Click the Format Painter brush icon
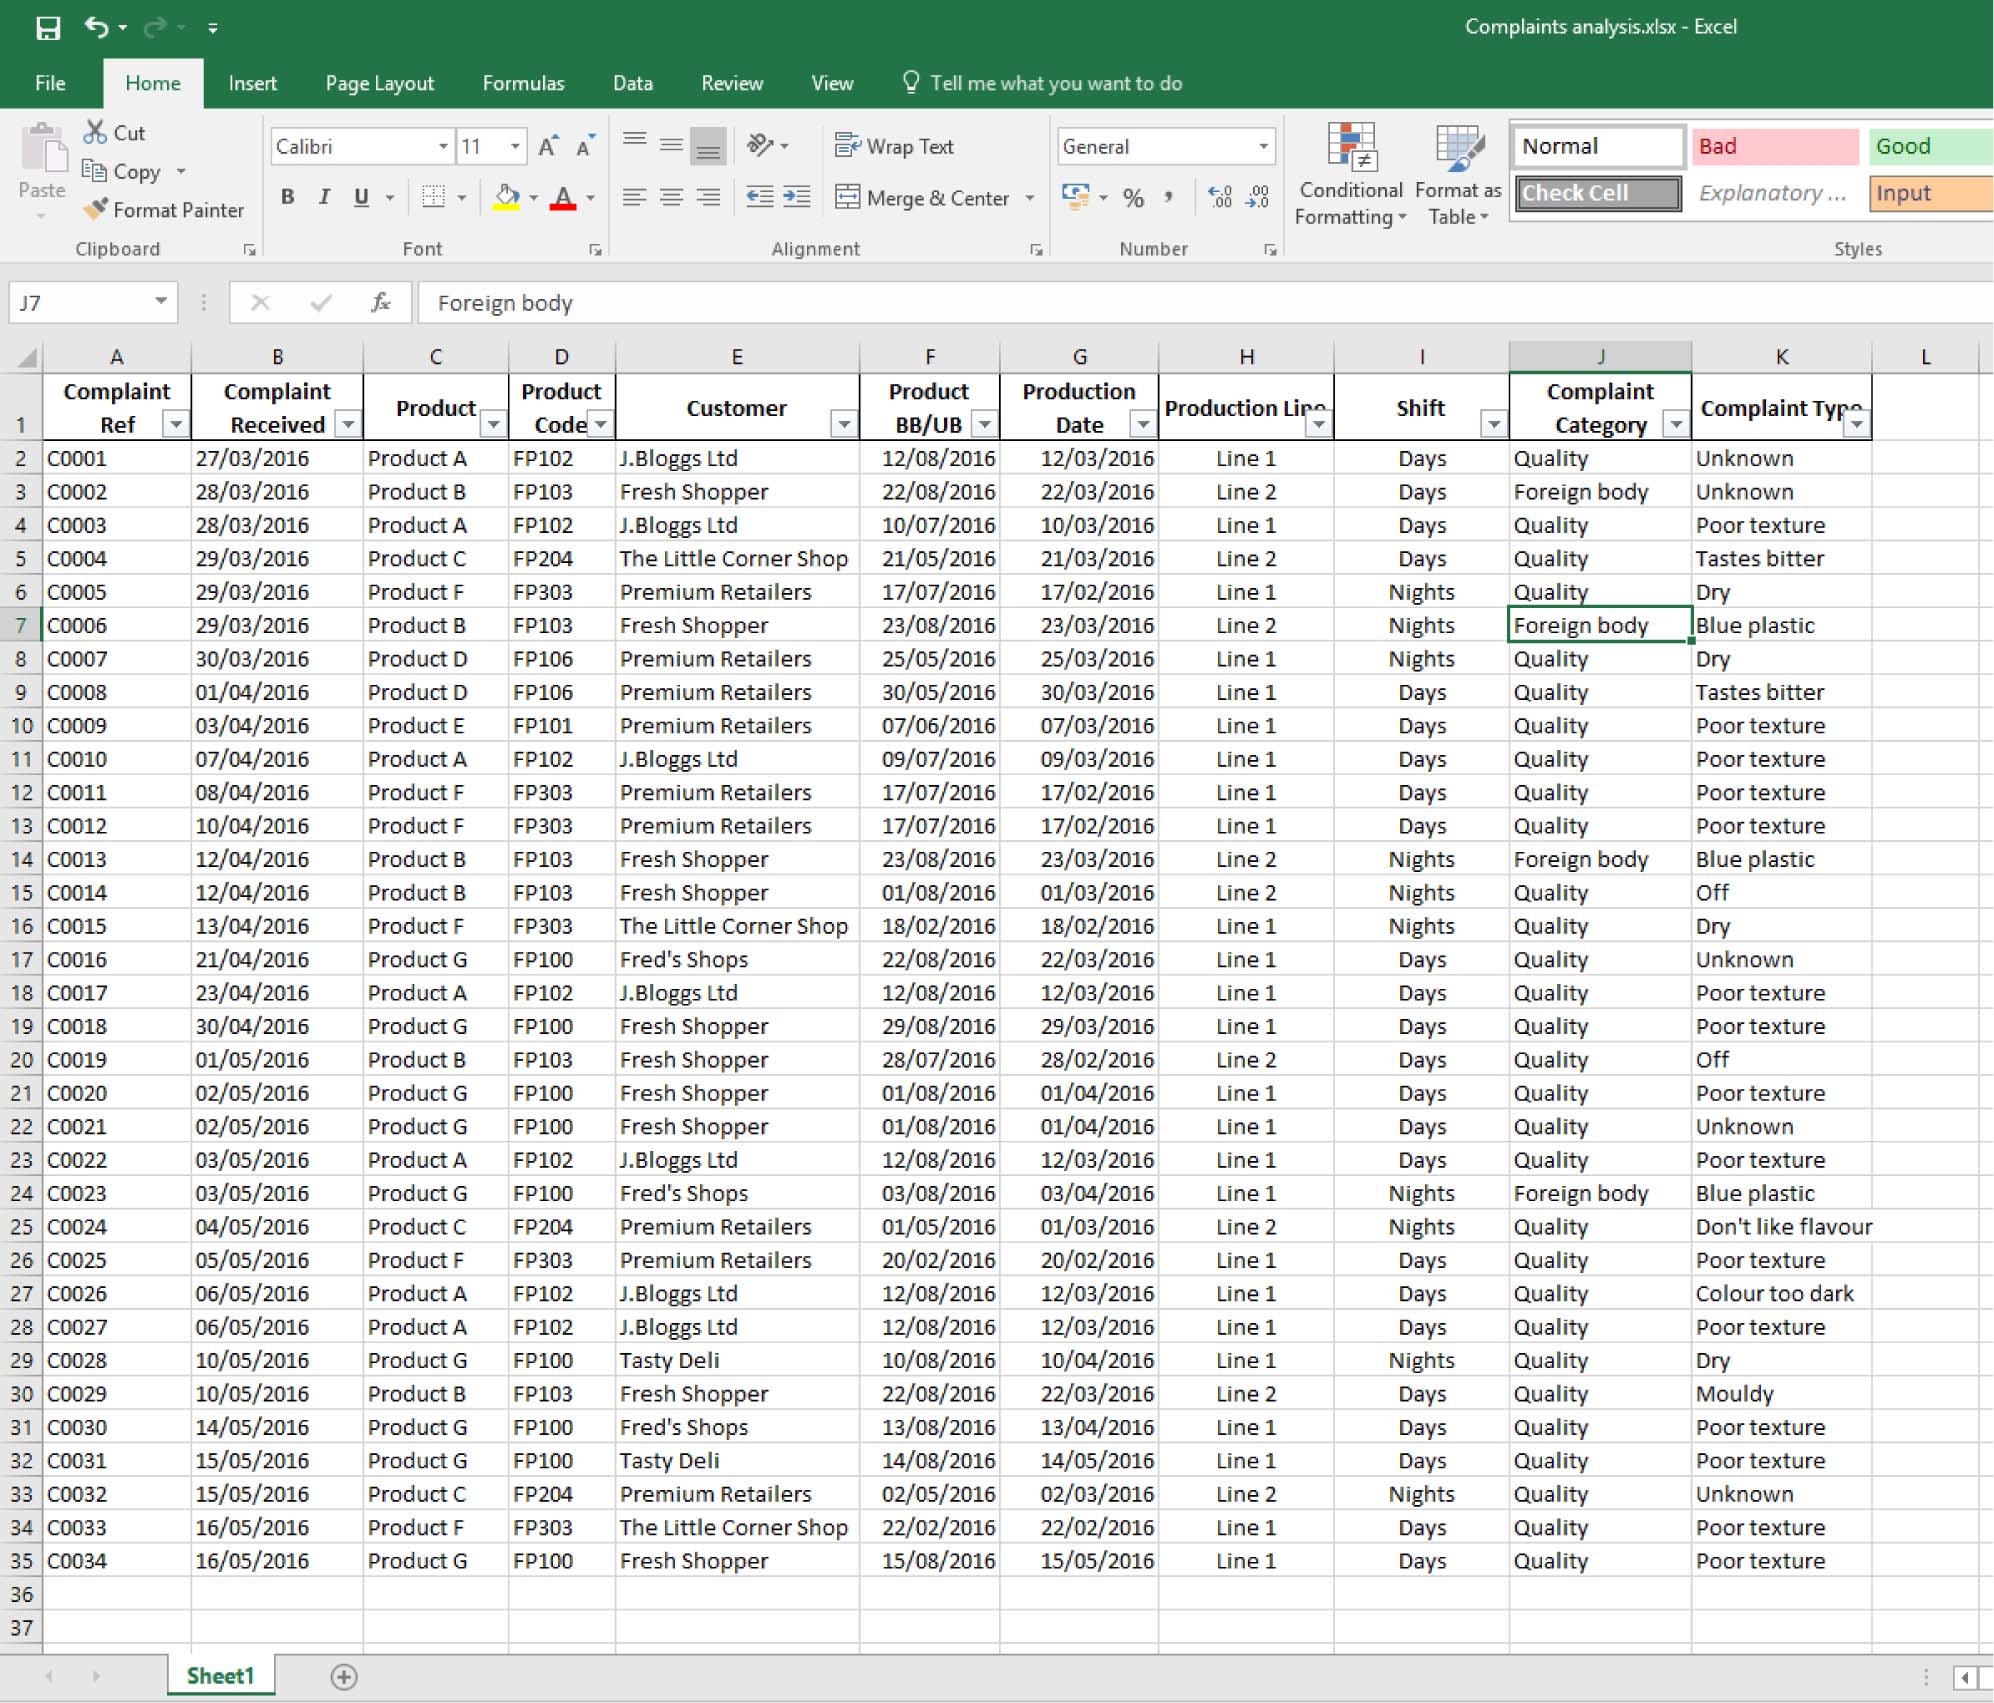This screenshot has height=1703, width=1994. coord(95,209)
